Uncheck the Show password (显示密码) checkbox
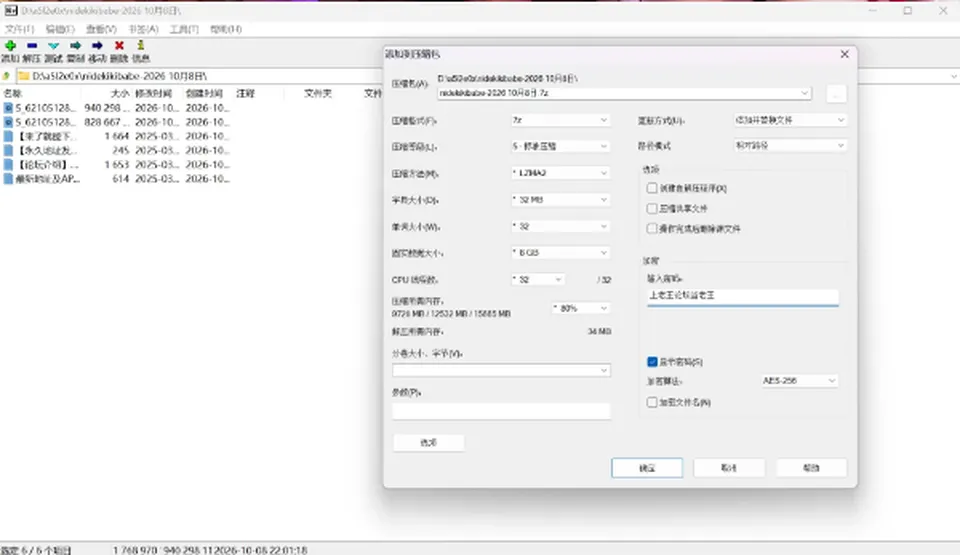This screenshot has height=555, width=960. coord(652,362)
